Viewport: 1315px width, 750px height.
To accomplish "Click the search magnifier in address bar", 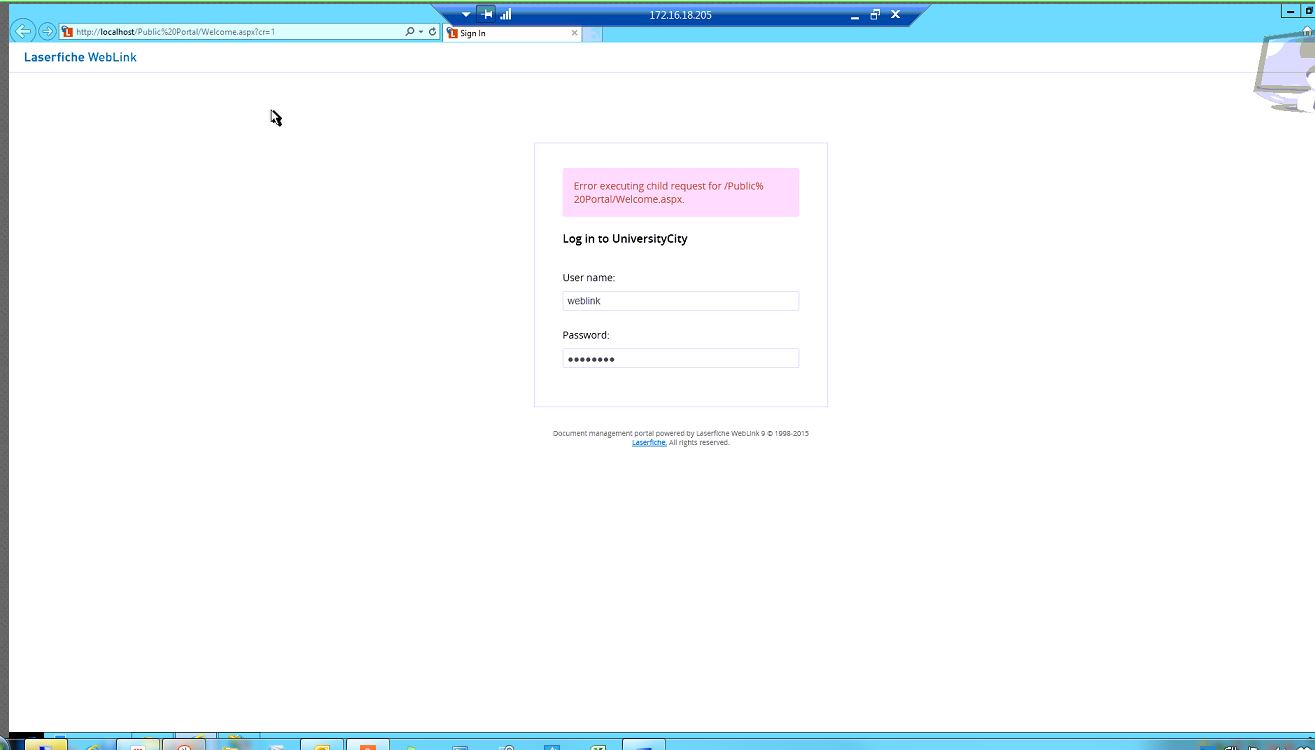I will pos(409,32).
